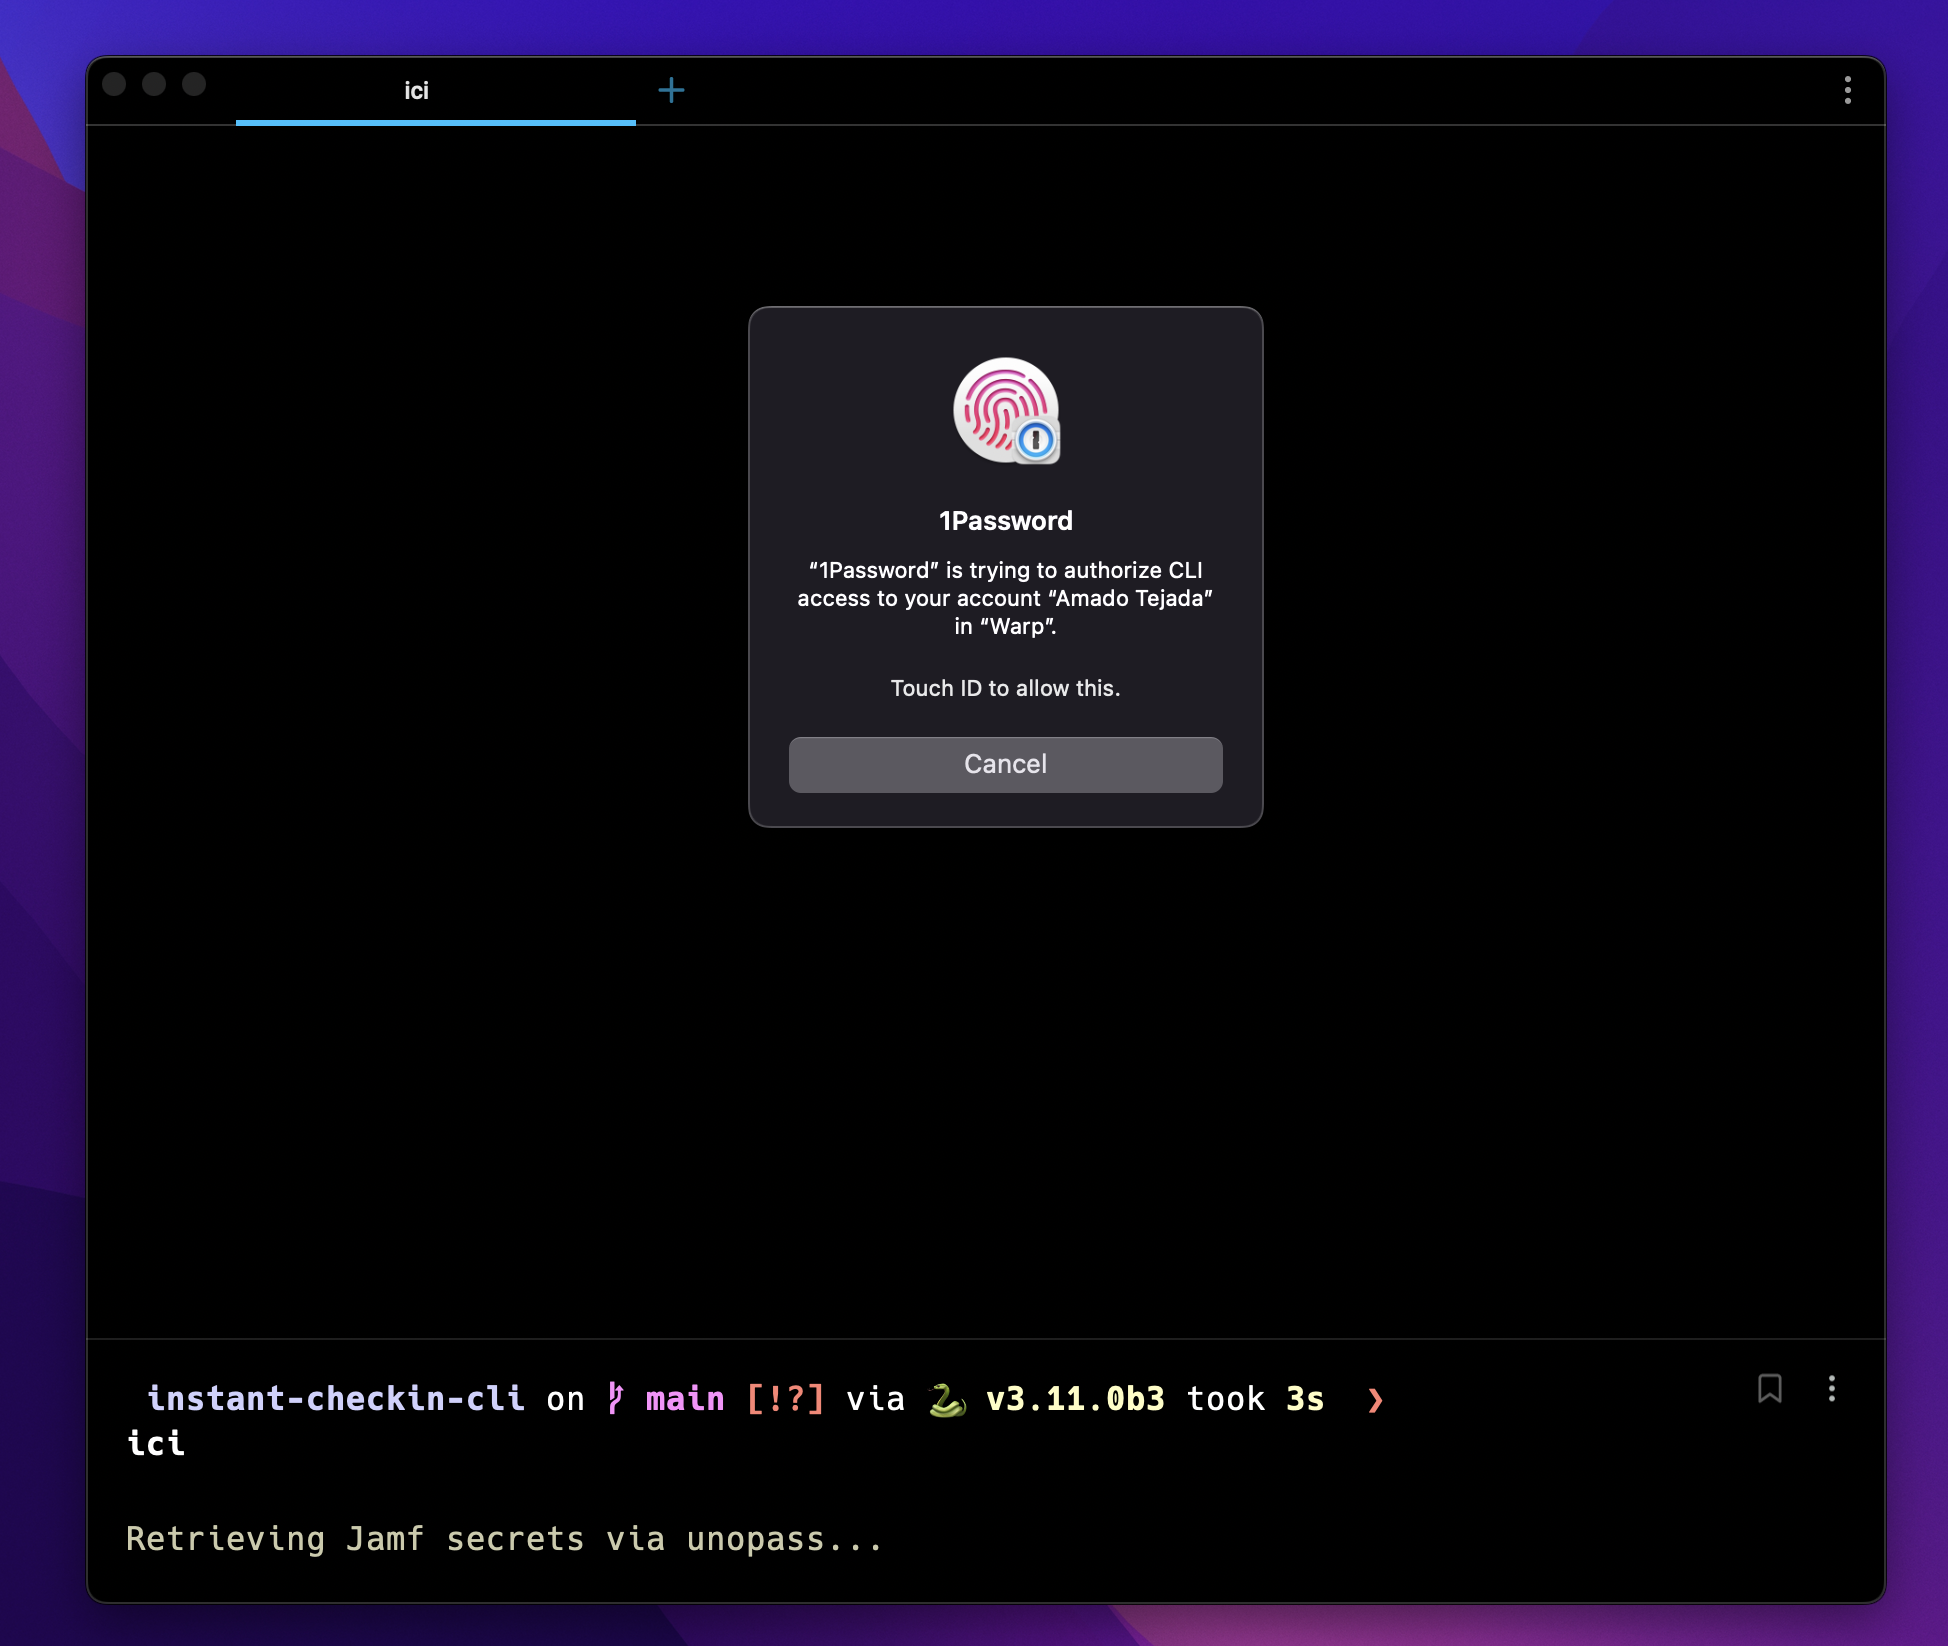
Task: Click the orange prompt chevron arrow
Action: [1375, 1400]
